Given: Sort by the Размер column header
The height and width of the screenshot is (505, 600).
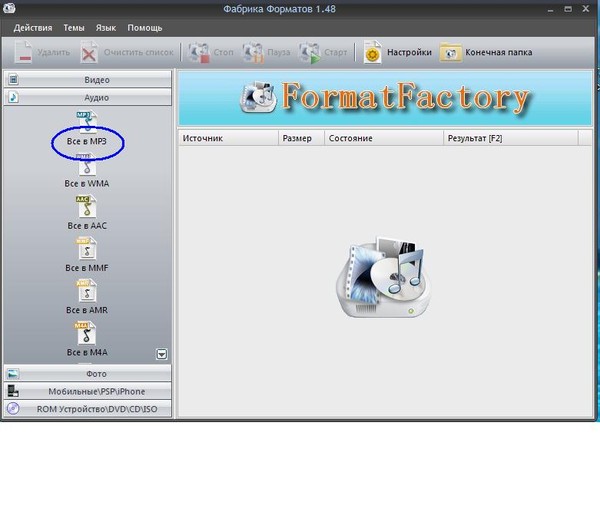Looking at the screenshot, I should tap(301, 138).
